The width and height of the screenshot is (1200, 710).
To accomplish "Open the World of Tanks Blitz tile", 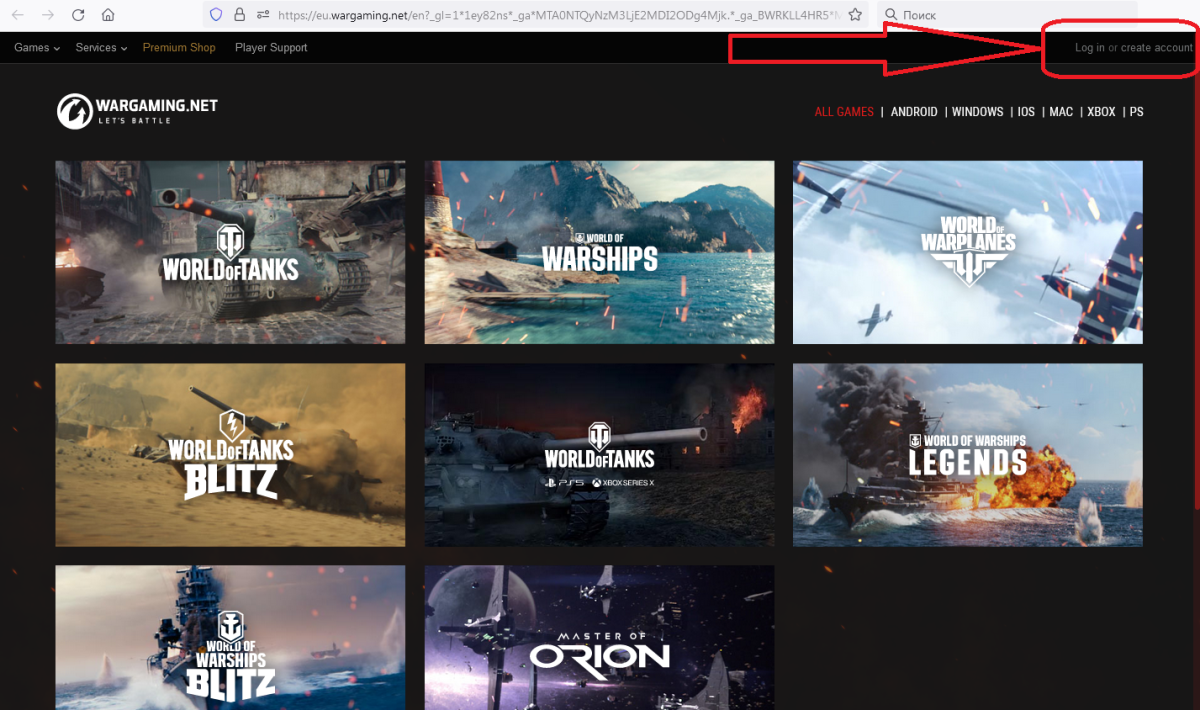I will pyautogui.click(x=230, y=455).
